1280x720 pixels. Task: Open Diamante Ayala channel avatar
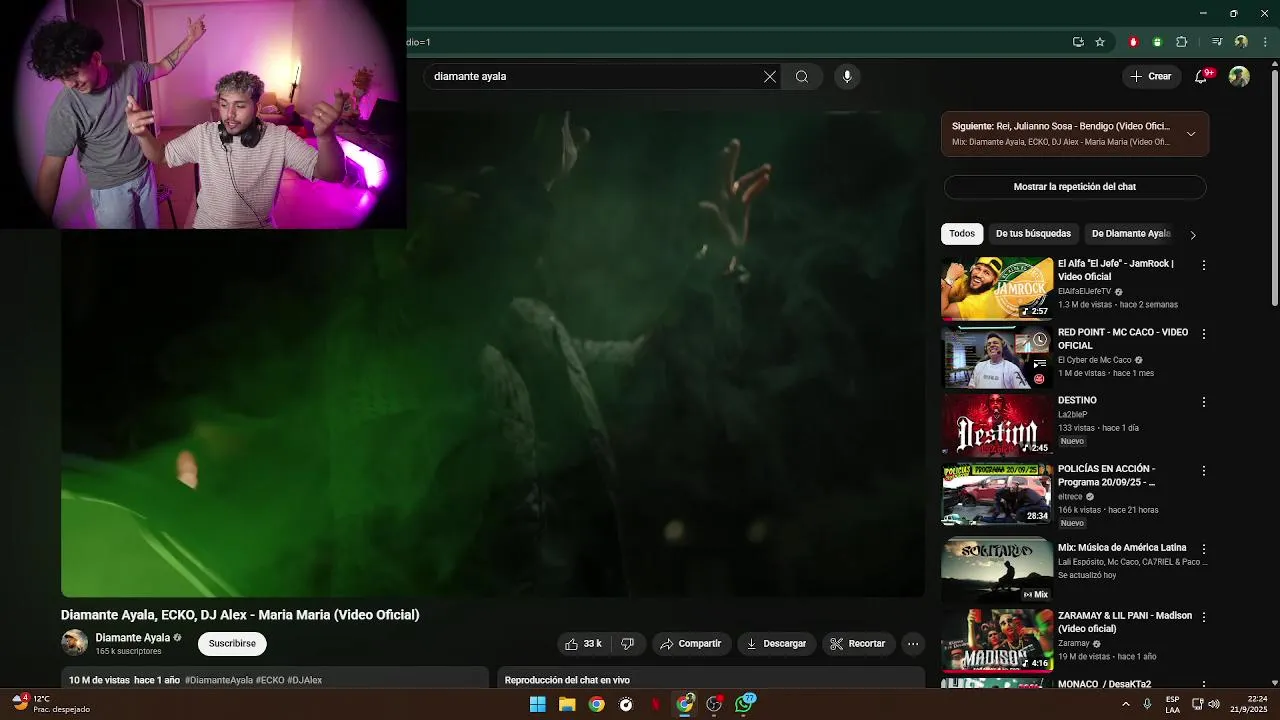pyautogui.click(x=74, y=642)
